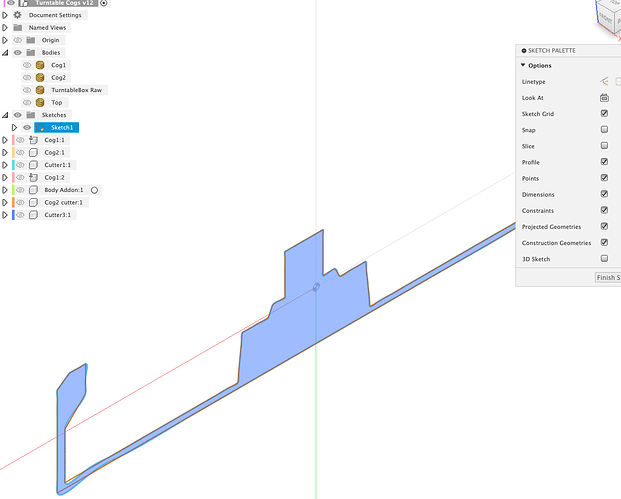Disable the Sketch Grid checkbox
Viewport: 621px width, 499px height.
tap(604, 114)
